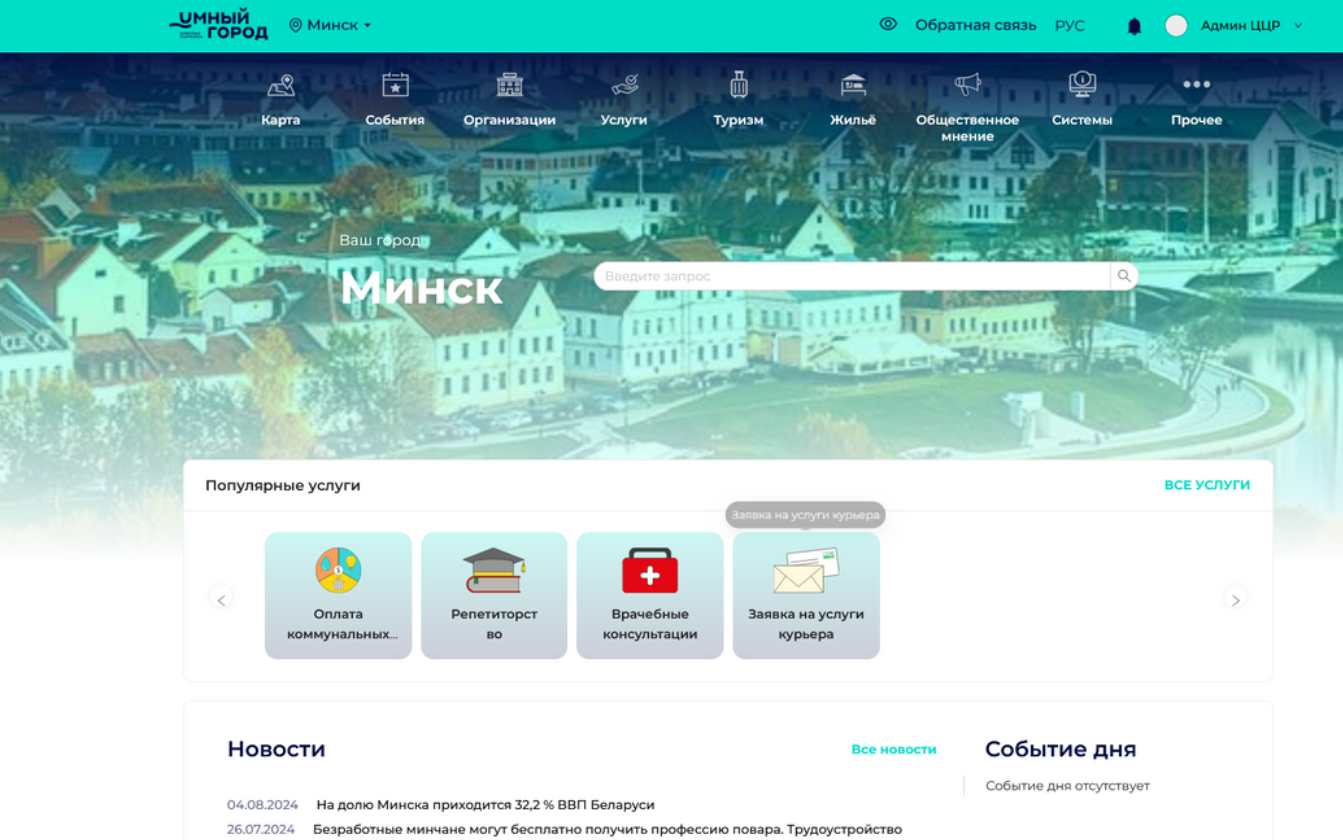Viewport: 1343px width, 840px height.
Task: Open Общественное мнение megaphone icon
Action: pyautogui.click(x=967, y=85)
